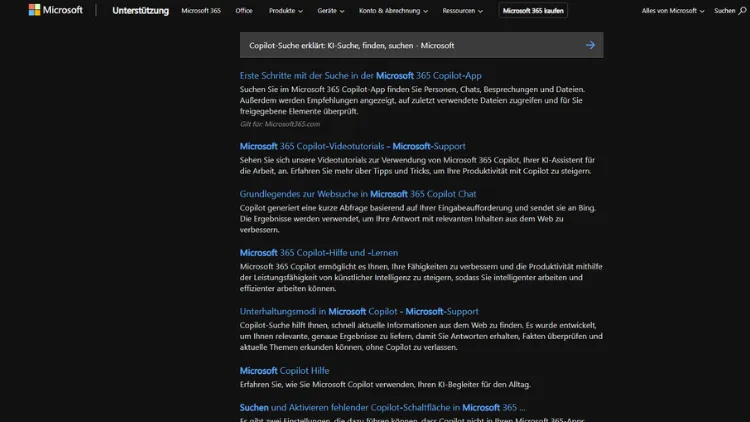The image size is (750, 422).
Task: Open Microsoft 365 Copilot-Hilfe und -Lernen
Action: point(319,253)
